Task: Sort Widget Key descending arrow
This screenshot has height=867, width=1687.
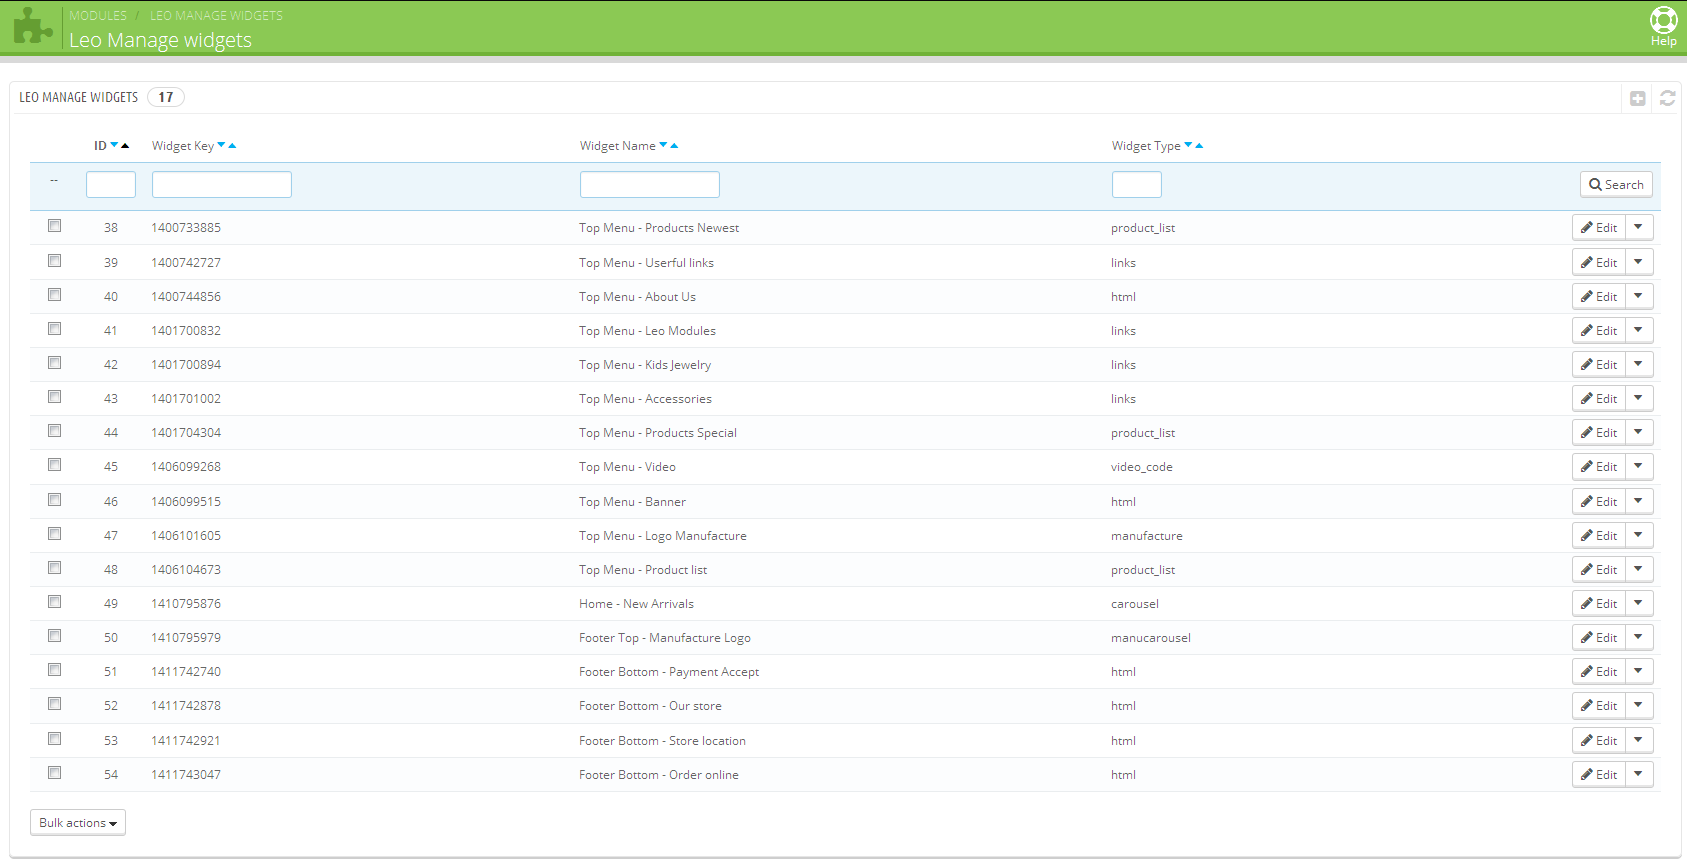Action: pos(221,145)
